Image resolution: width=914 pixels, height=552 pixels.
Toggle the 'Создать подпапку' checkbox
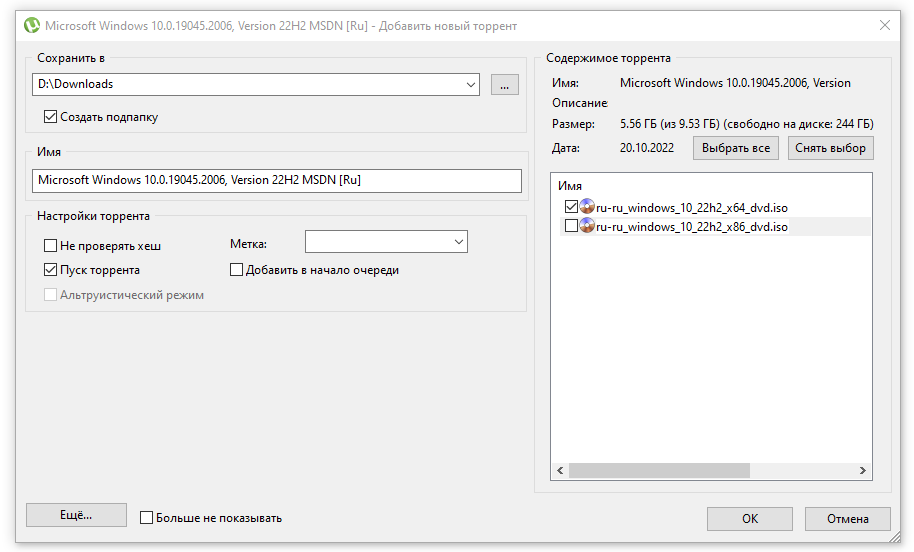51,117
